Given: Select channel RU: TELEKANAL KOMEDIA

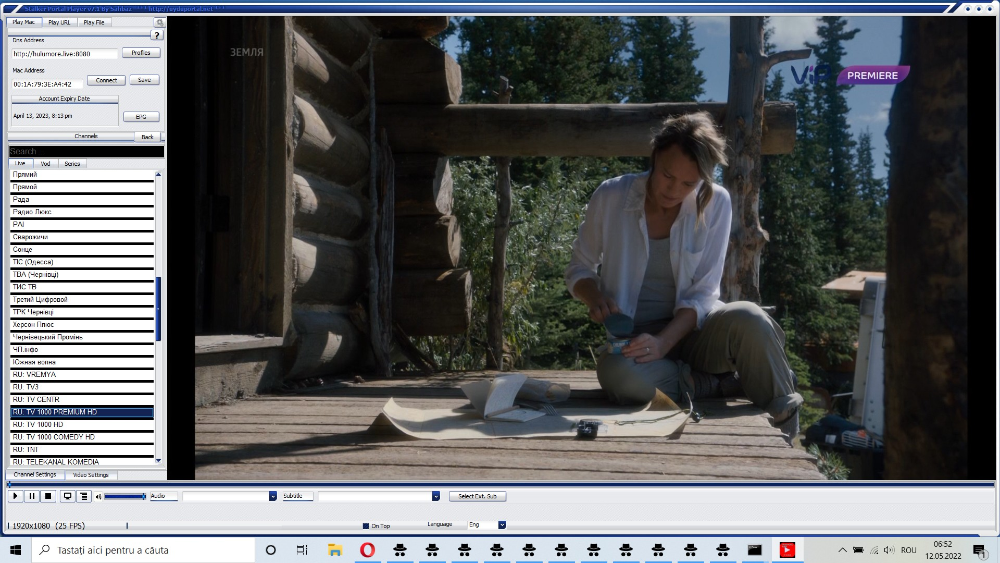Looking at the screenshot, I should pos(82,462).
